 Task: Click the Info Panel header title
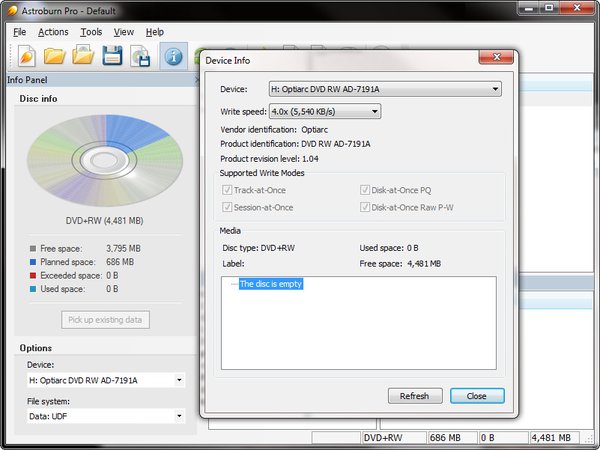coord(27,80)
